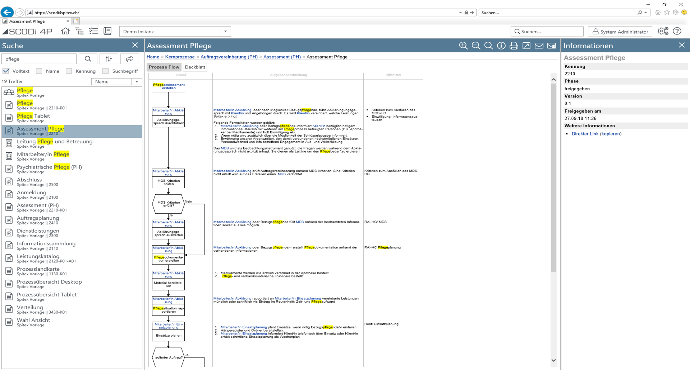Click the browser smiley feedback icon
690x370 pixels.
(x=683, y=12)
